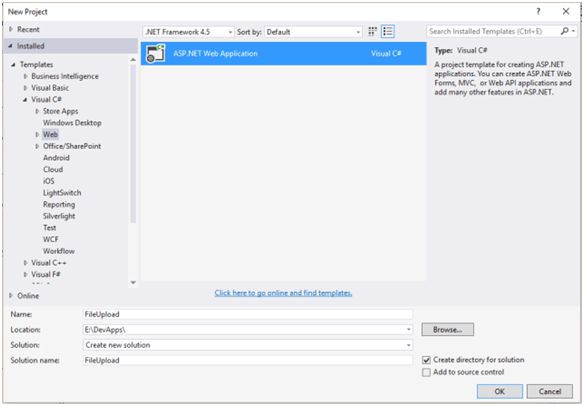Open the Solution Create new solution dropdown
The width and height of the screenshot is (584, 406).
[248, 345]
